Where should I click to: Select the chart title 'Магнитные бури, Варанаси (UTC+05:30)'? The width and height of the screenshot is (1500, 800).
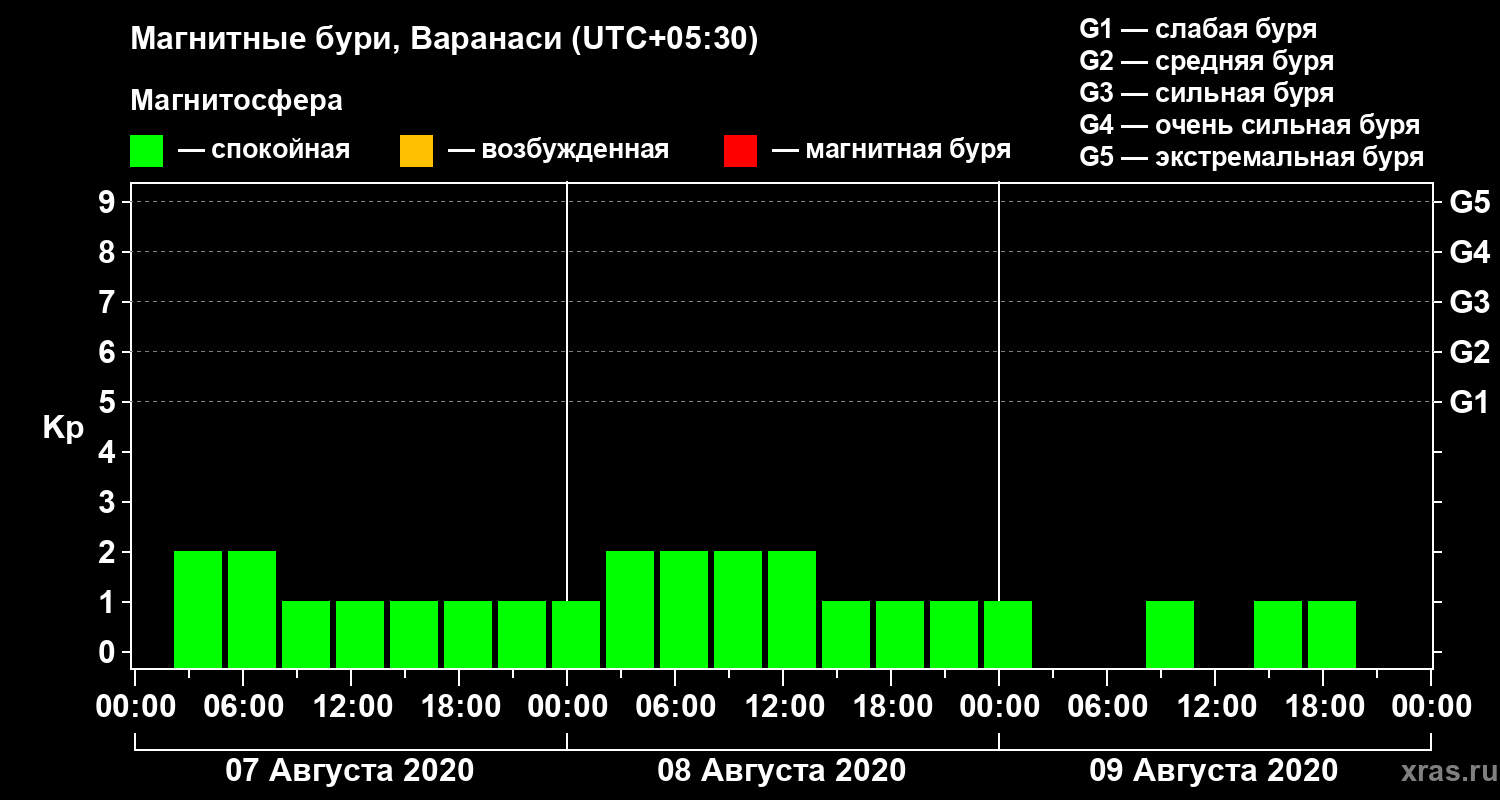444,40
